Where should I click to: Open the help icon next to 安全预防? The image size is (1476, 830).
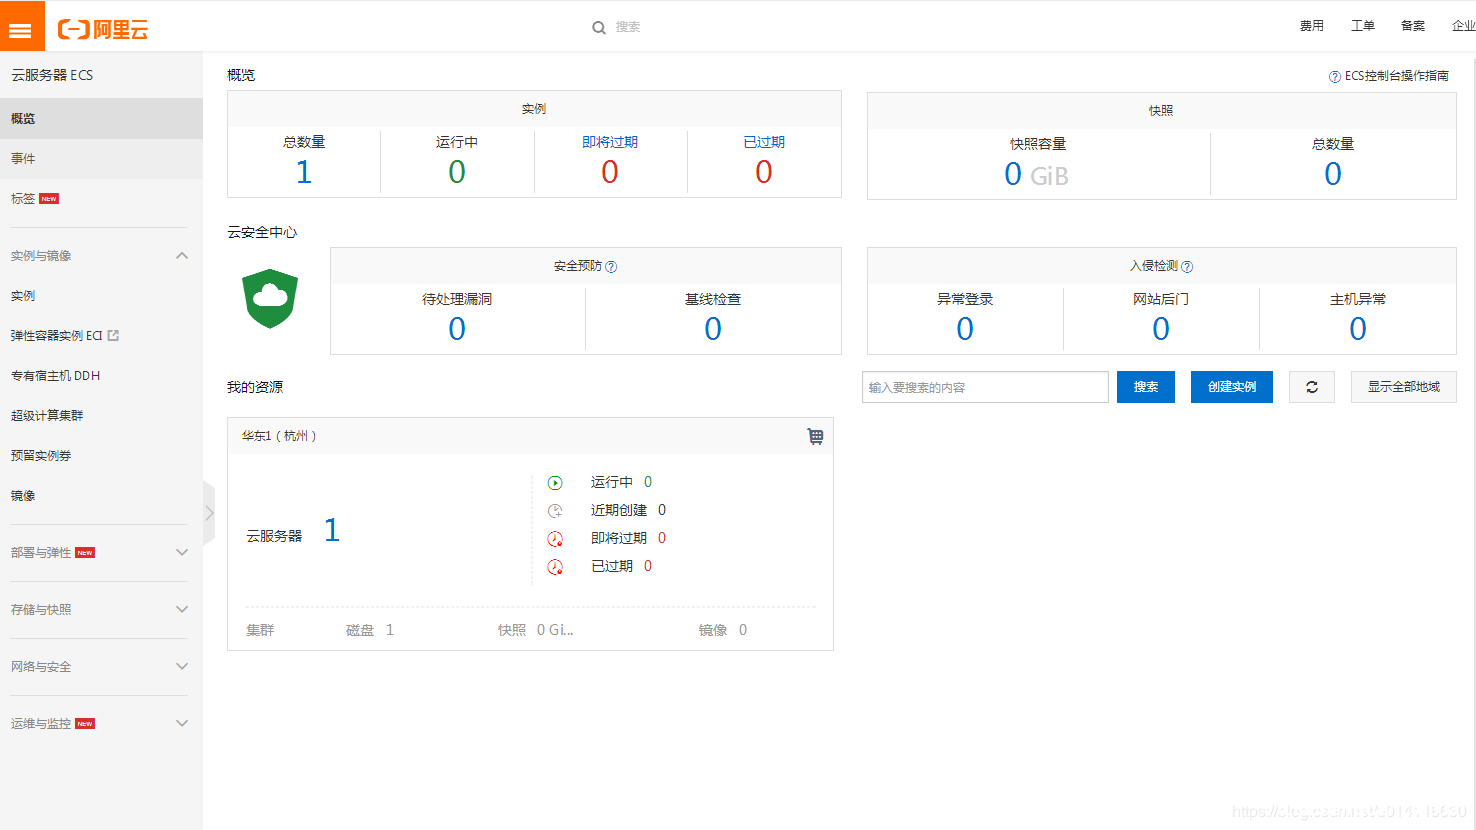point(612,266)
